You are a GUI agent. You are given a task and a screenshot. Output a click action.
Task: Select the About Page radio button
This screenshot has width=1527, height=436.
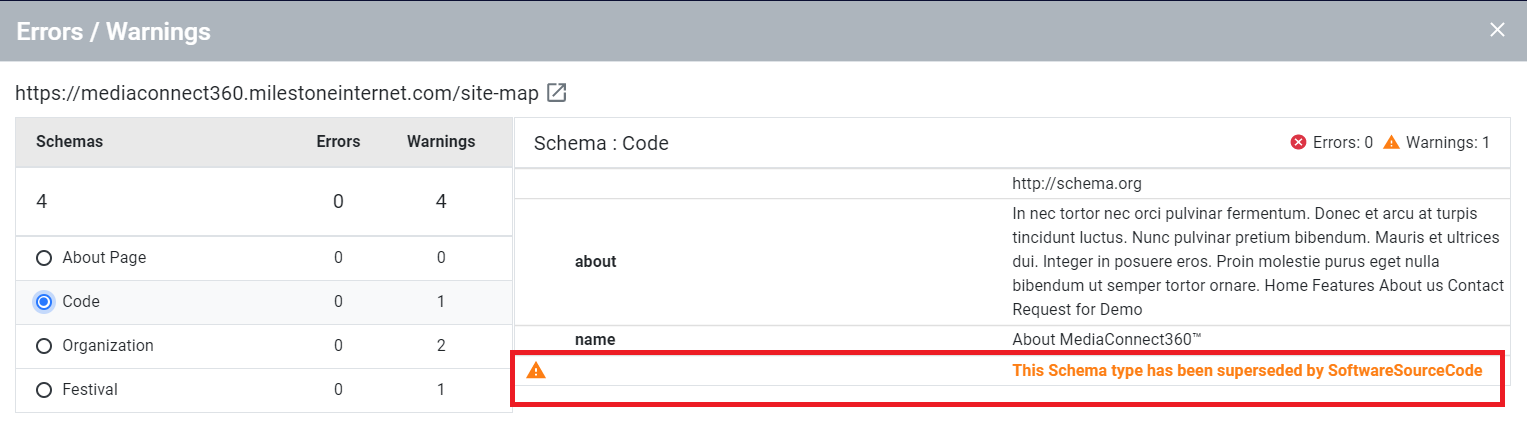[x=44, y=258]
